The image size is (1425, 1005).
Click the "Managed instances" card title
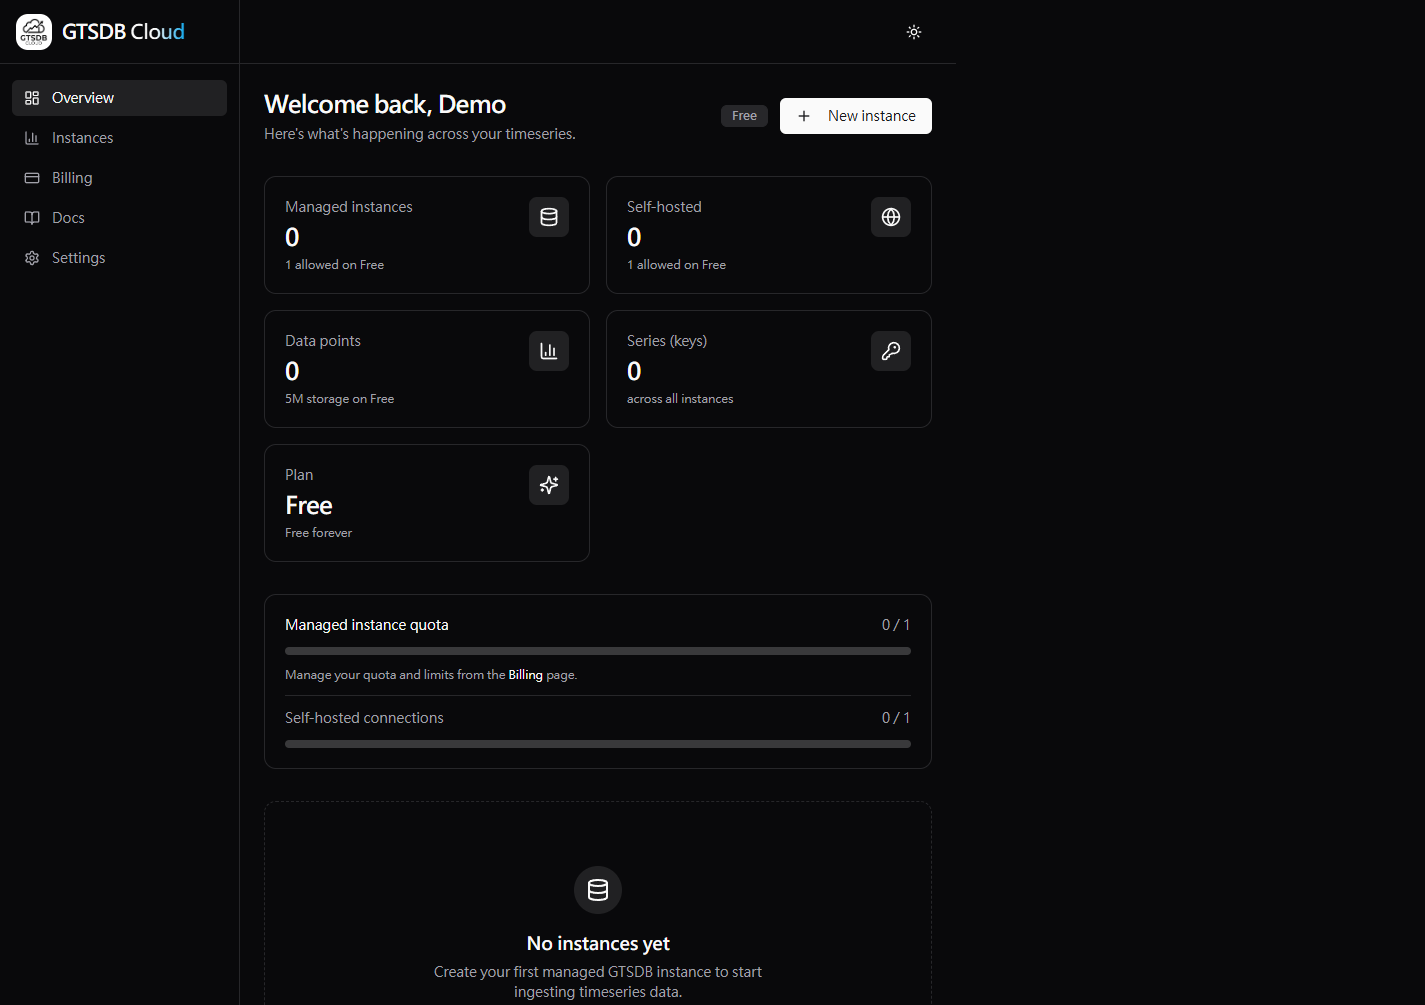coord(349,207)
